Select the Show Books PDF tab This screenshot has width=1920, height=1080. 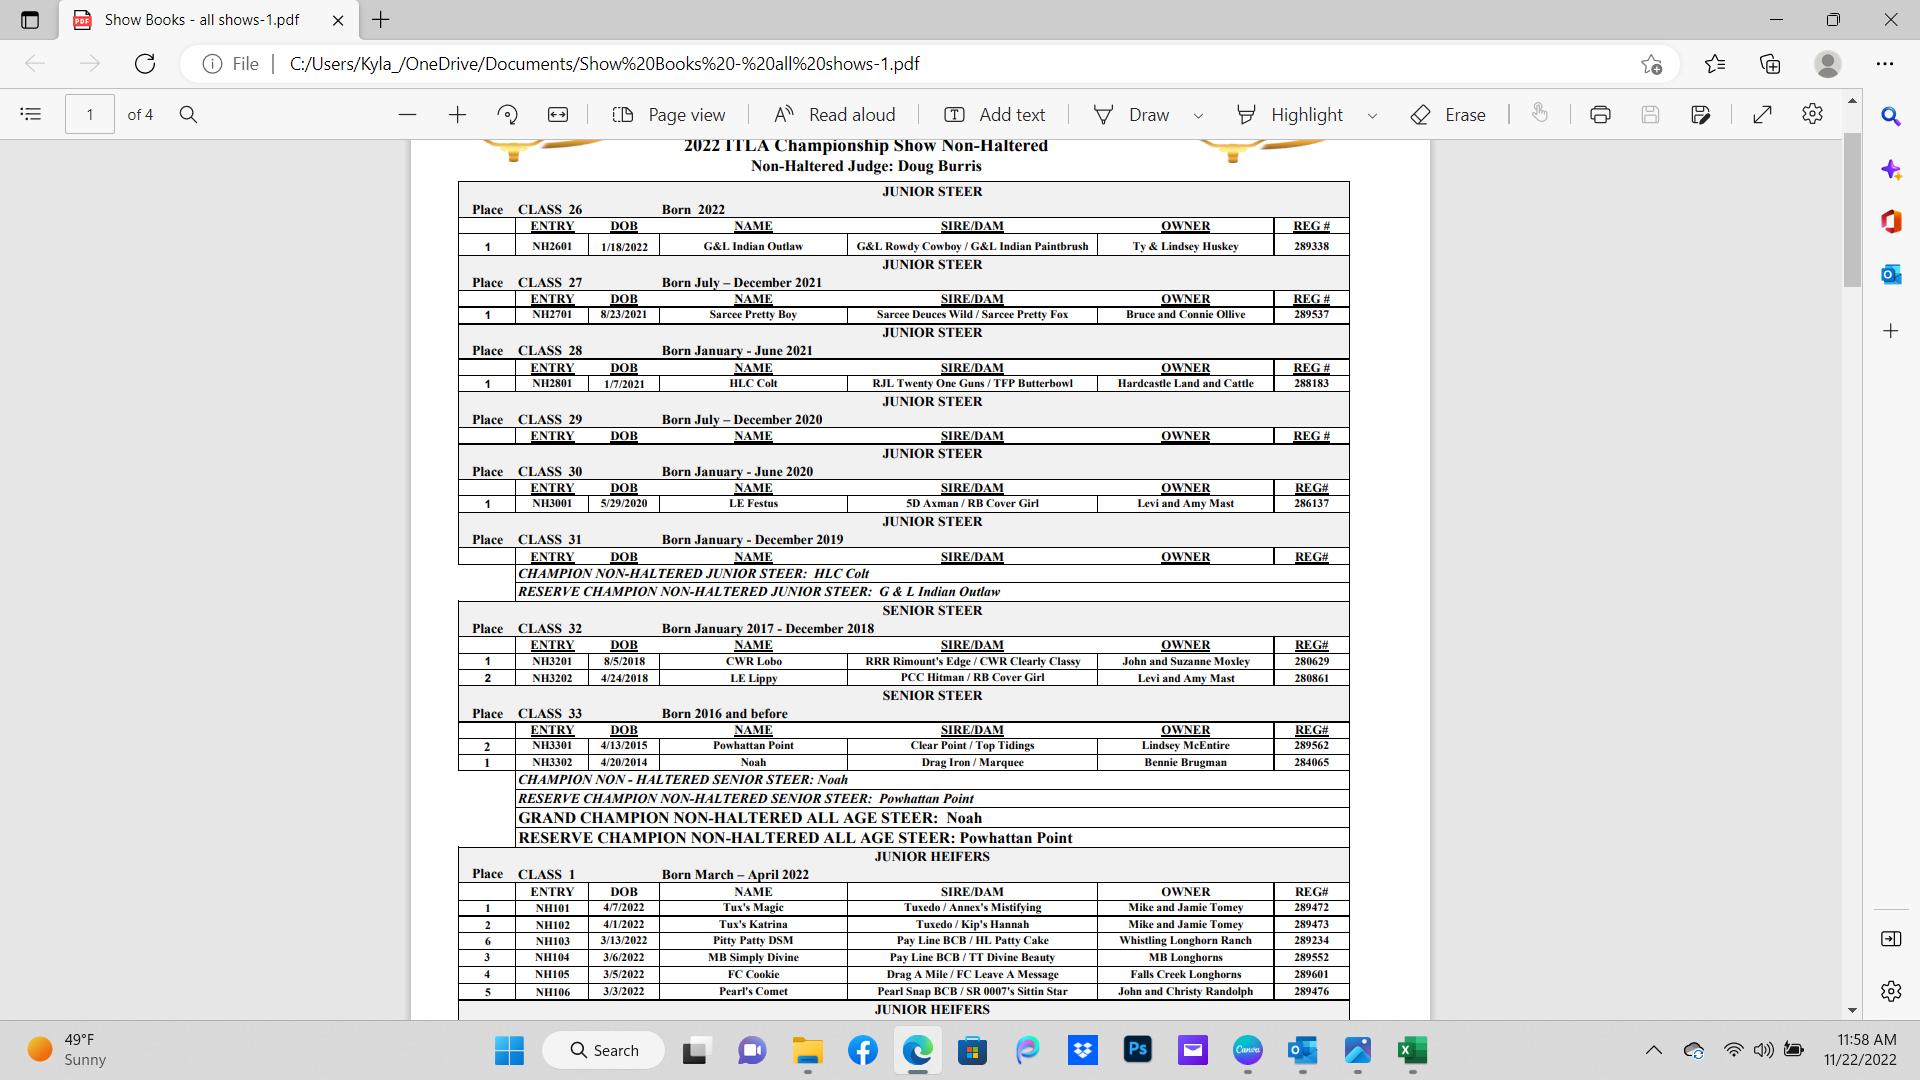(201, 20)
